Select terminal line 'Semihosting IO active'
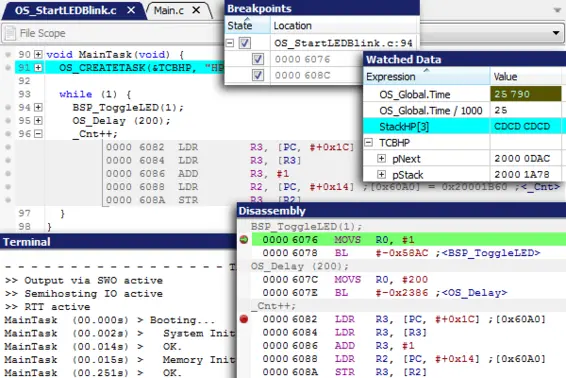The height and width of the screenshot is (378, 566). point(84,294)
